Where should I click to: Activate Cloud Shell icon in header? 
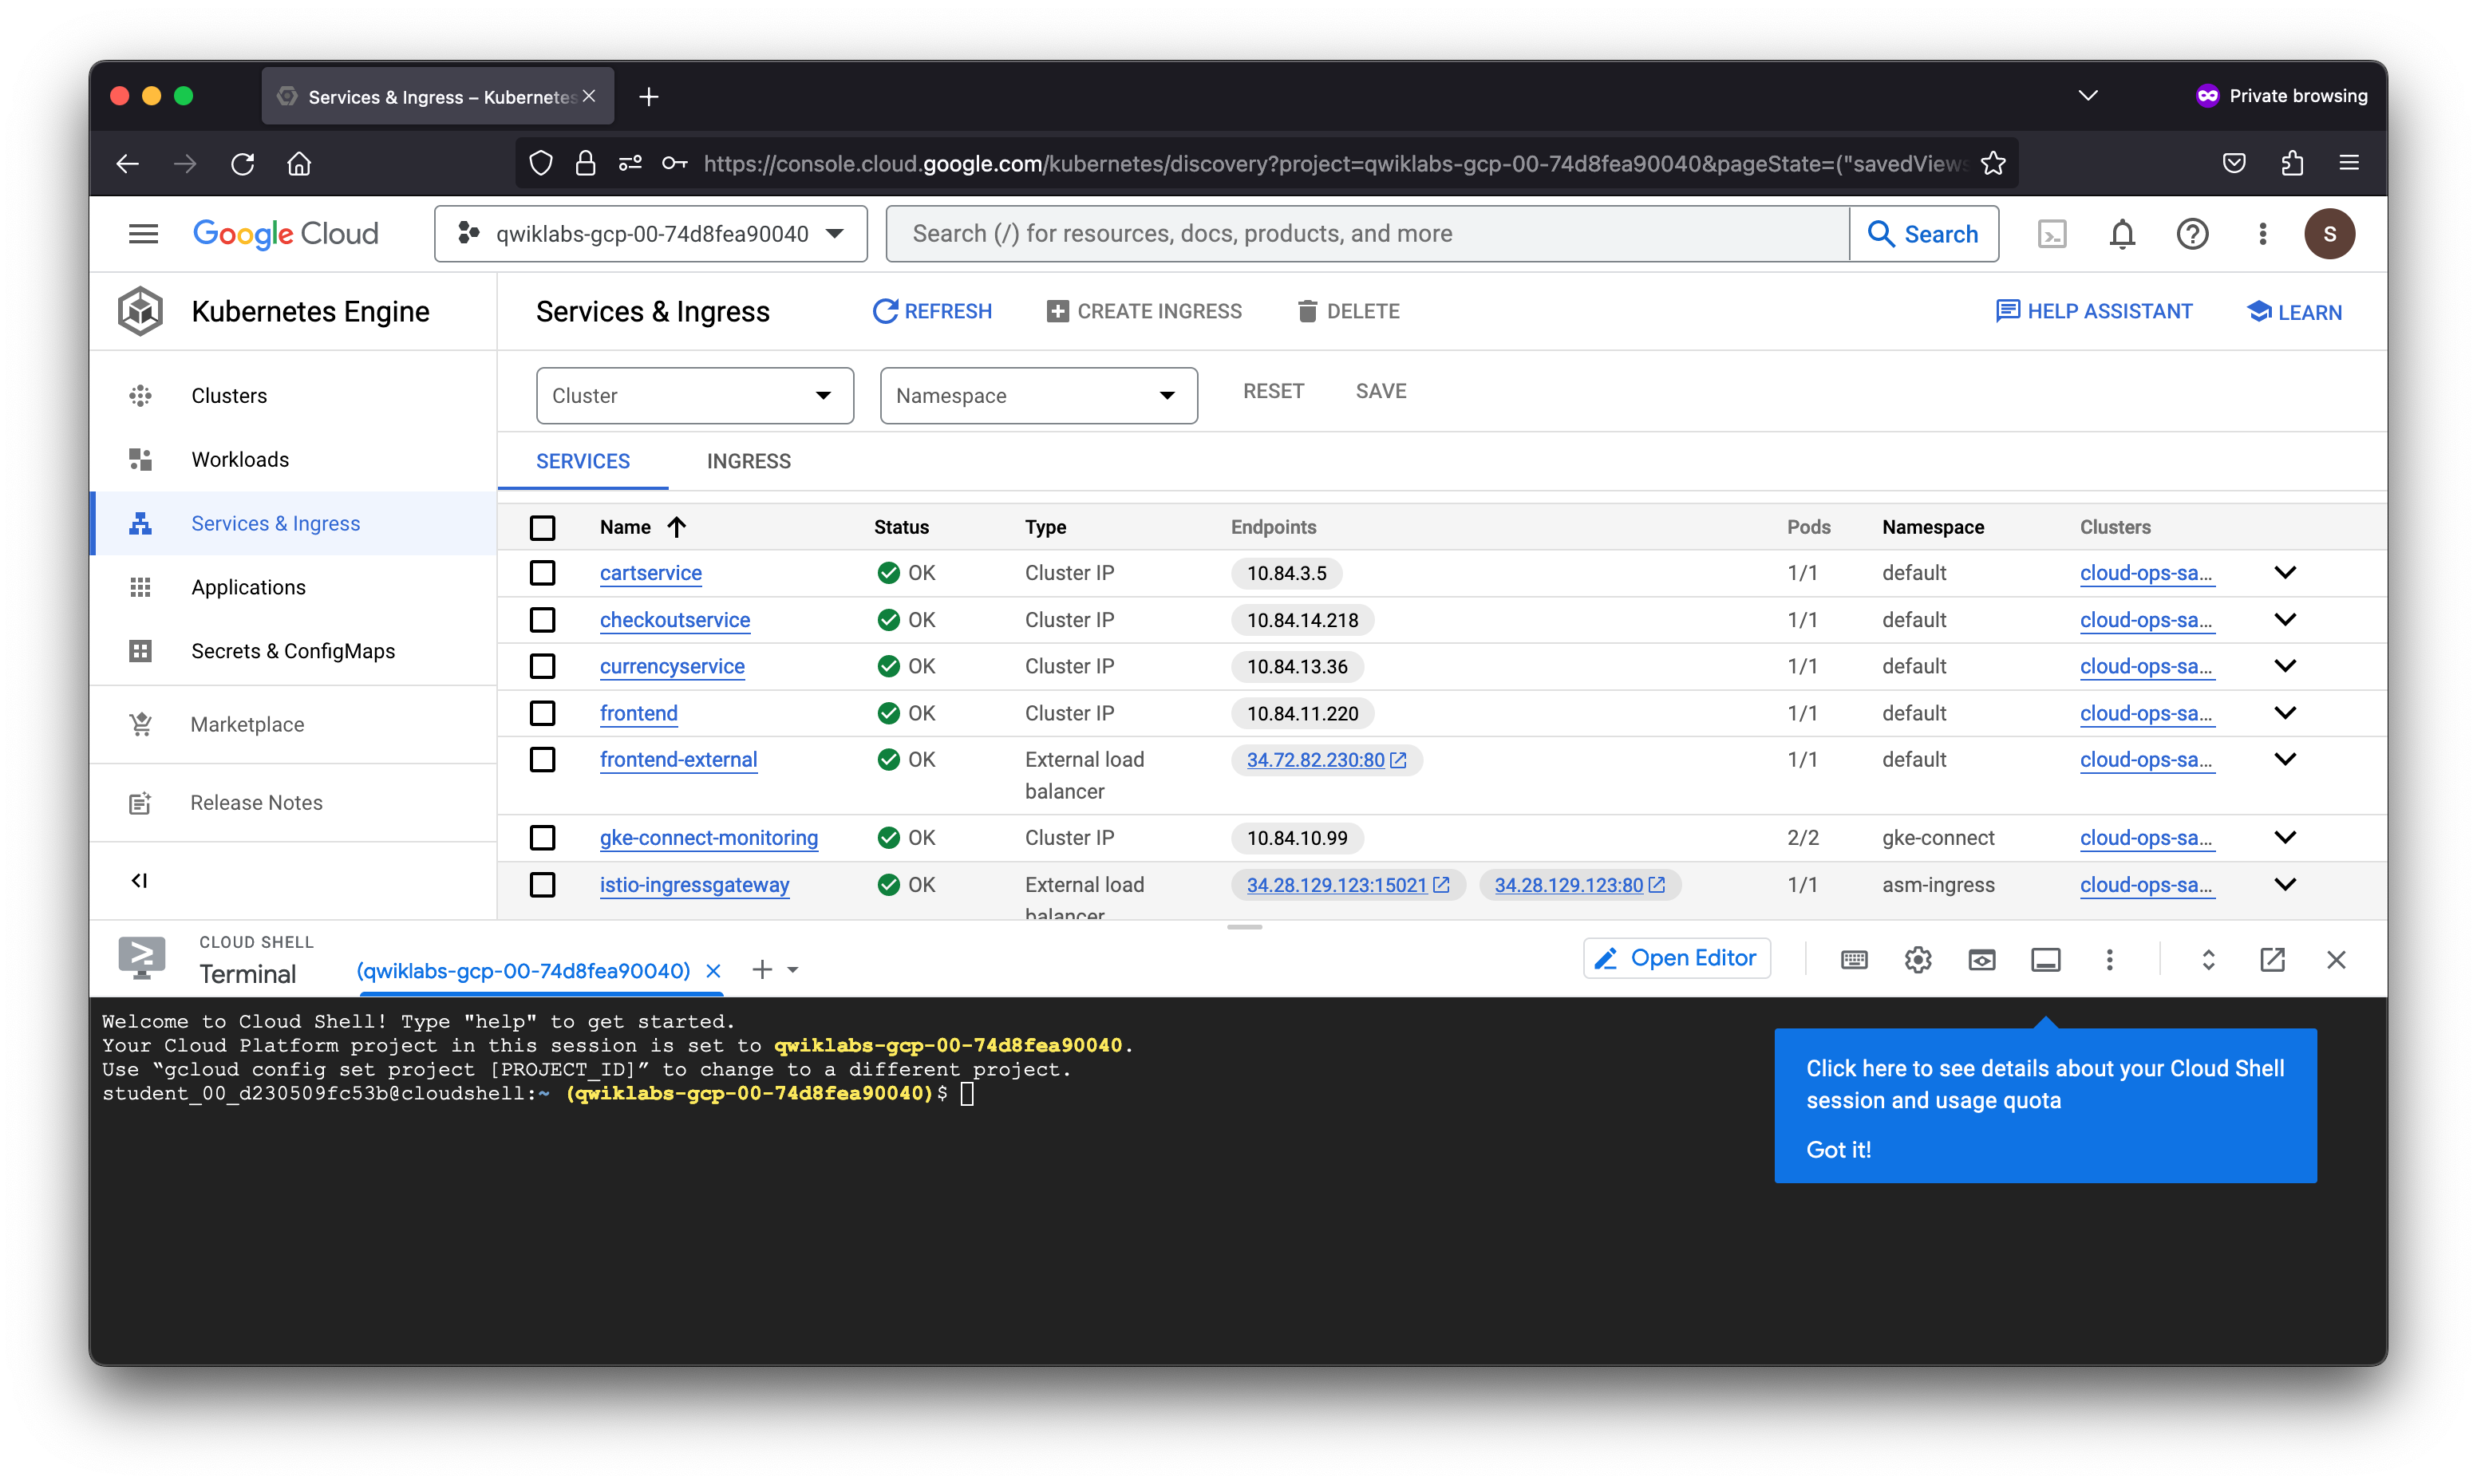pos(2051,234)
